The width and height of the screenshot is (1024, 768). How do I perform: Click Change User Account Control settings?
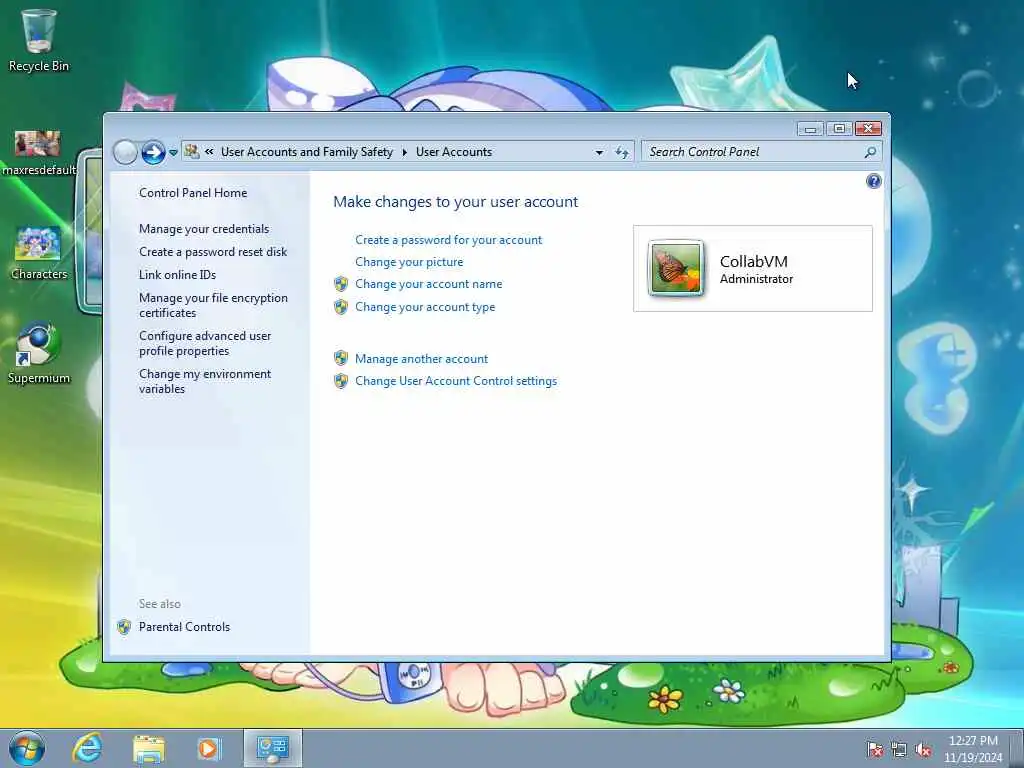click(456, 381)
